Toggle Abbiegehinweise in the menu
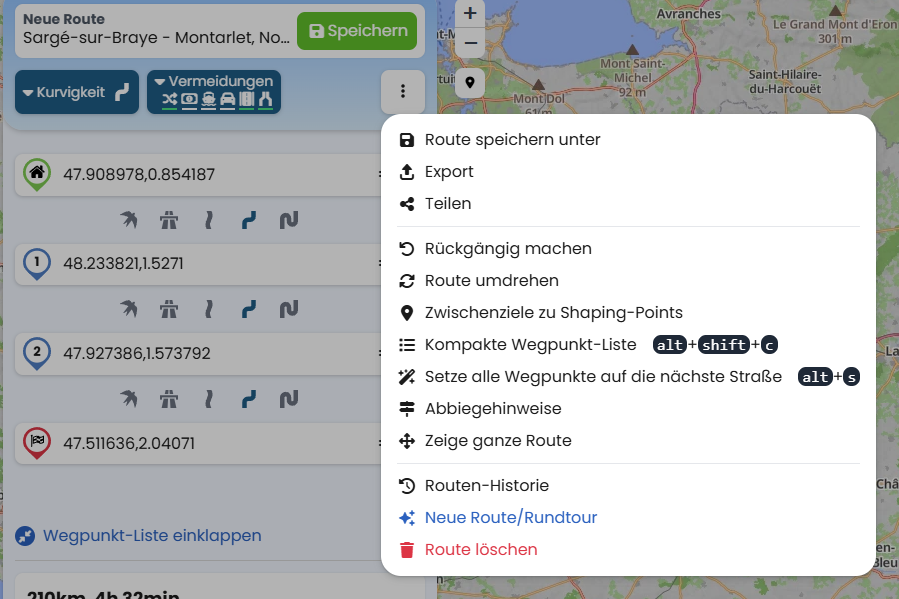The image size is (899, 599). [492, 409]
